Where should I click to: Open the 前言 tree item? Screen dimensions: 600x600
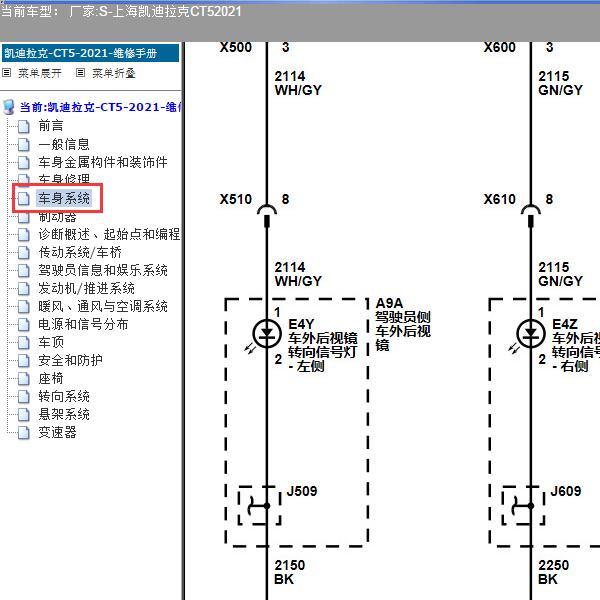[51, 126]
